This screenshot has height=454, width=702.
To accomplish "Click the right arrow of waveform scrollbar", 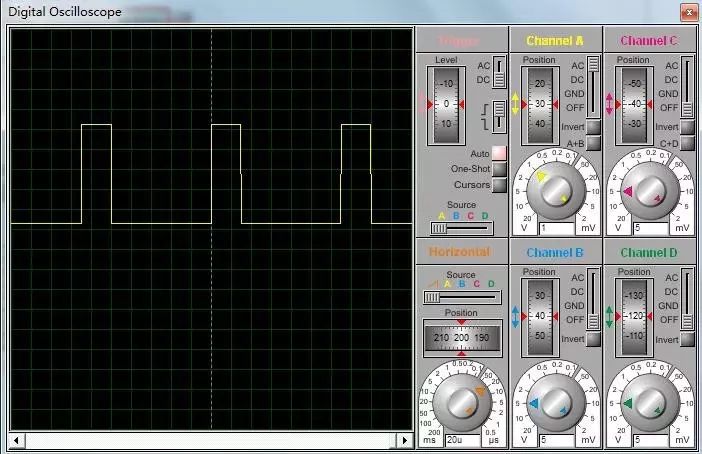I will tap(405, 440).
